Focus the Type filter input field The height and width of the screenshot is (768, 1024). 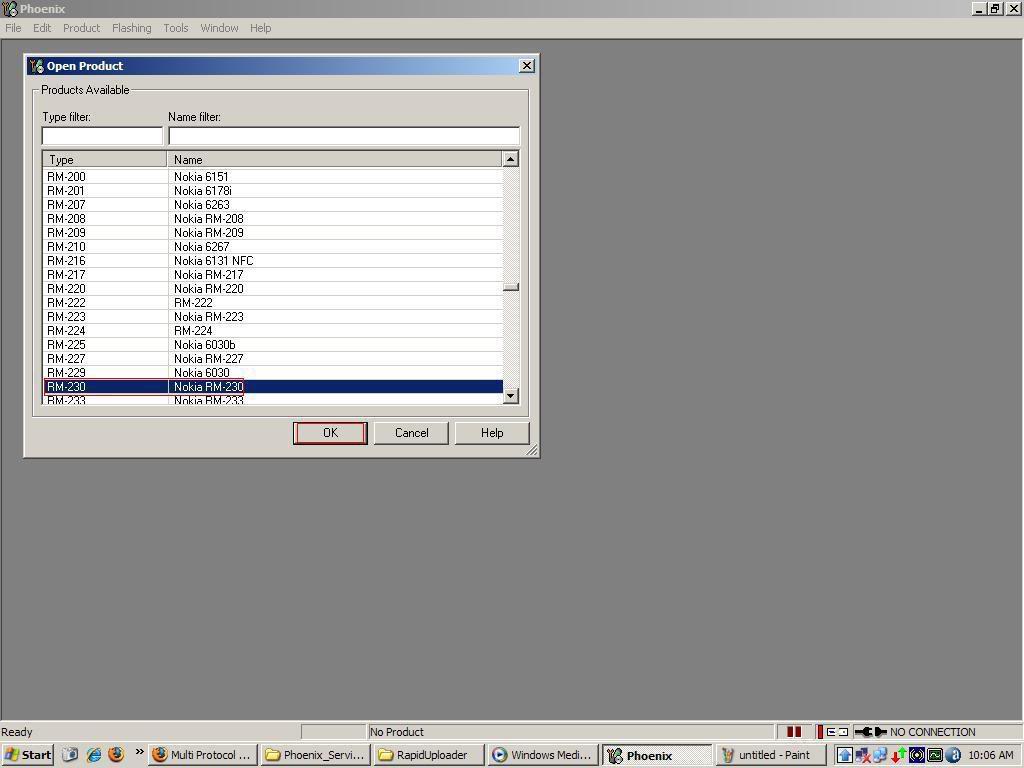pyautogui.click(x=102, y=136)
